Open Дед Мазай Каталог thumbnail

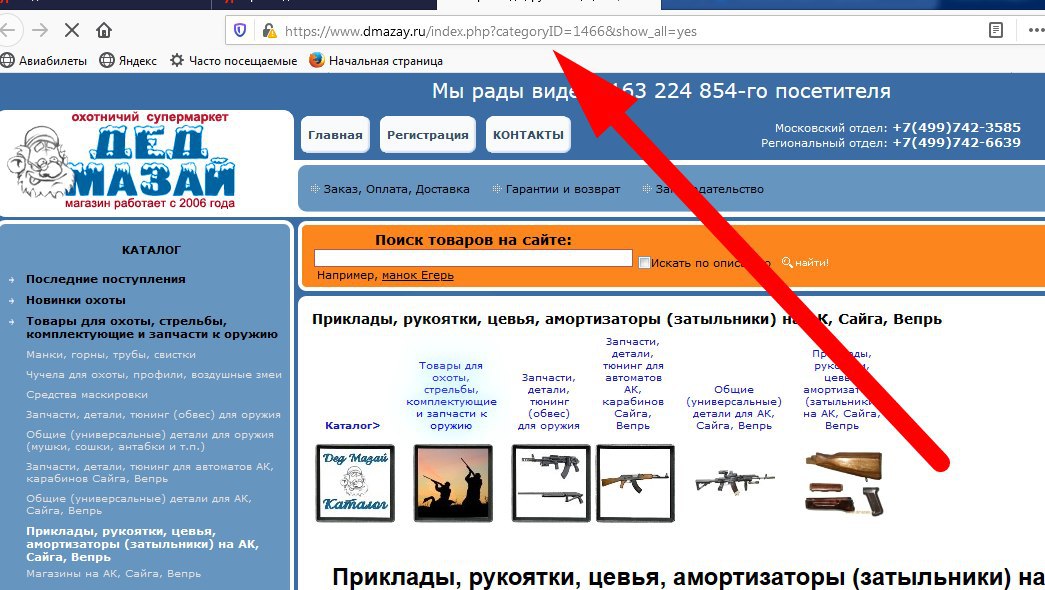tap(355, 483)
